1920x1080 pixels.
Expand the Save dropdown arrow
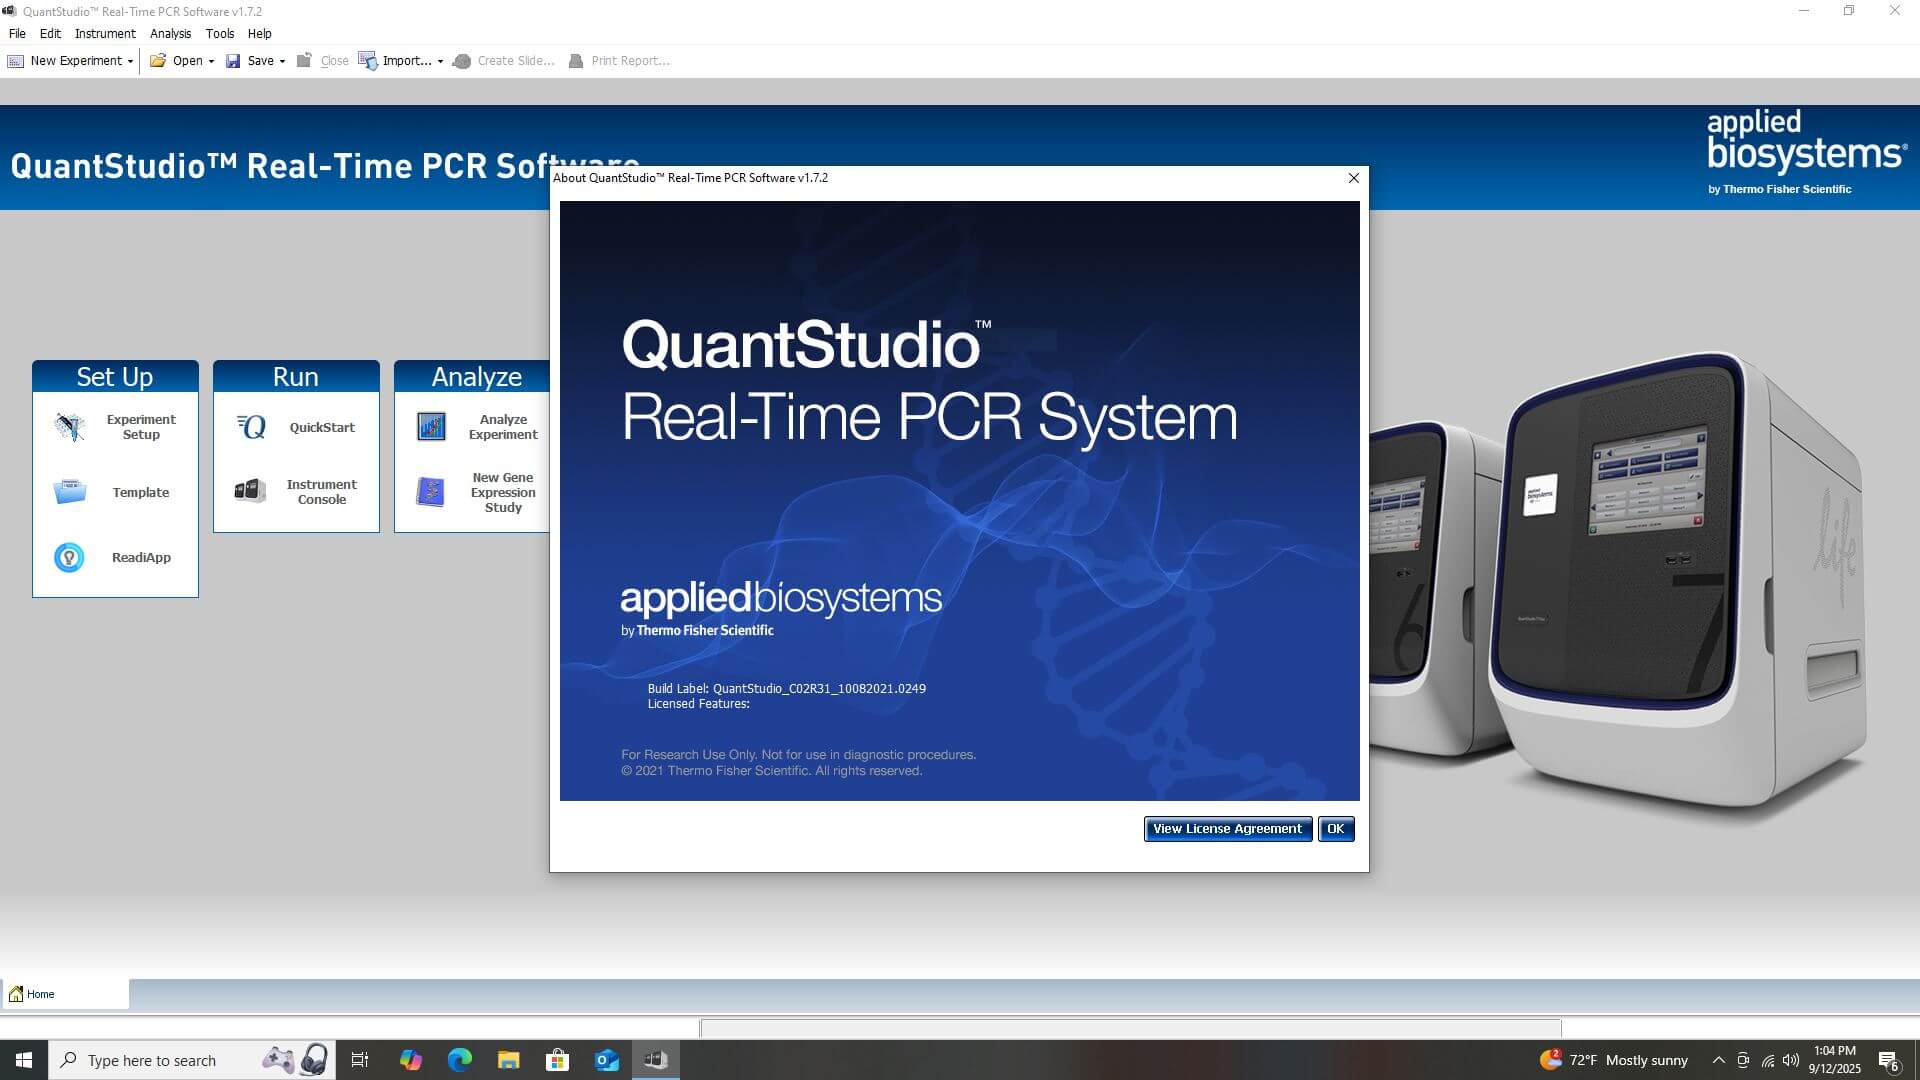[282, 62]
